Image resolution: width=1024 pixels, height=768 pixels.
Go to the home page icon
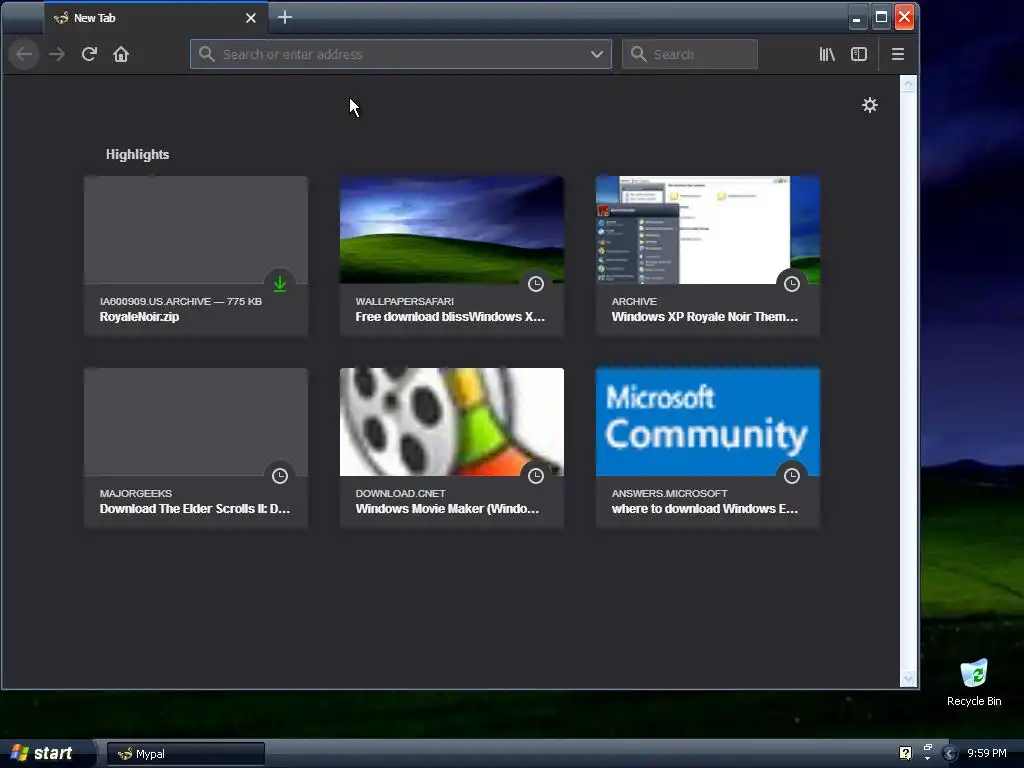pos(121,54)
